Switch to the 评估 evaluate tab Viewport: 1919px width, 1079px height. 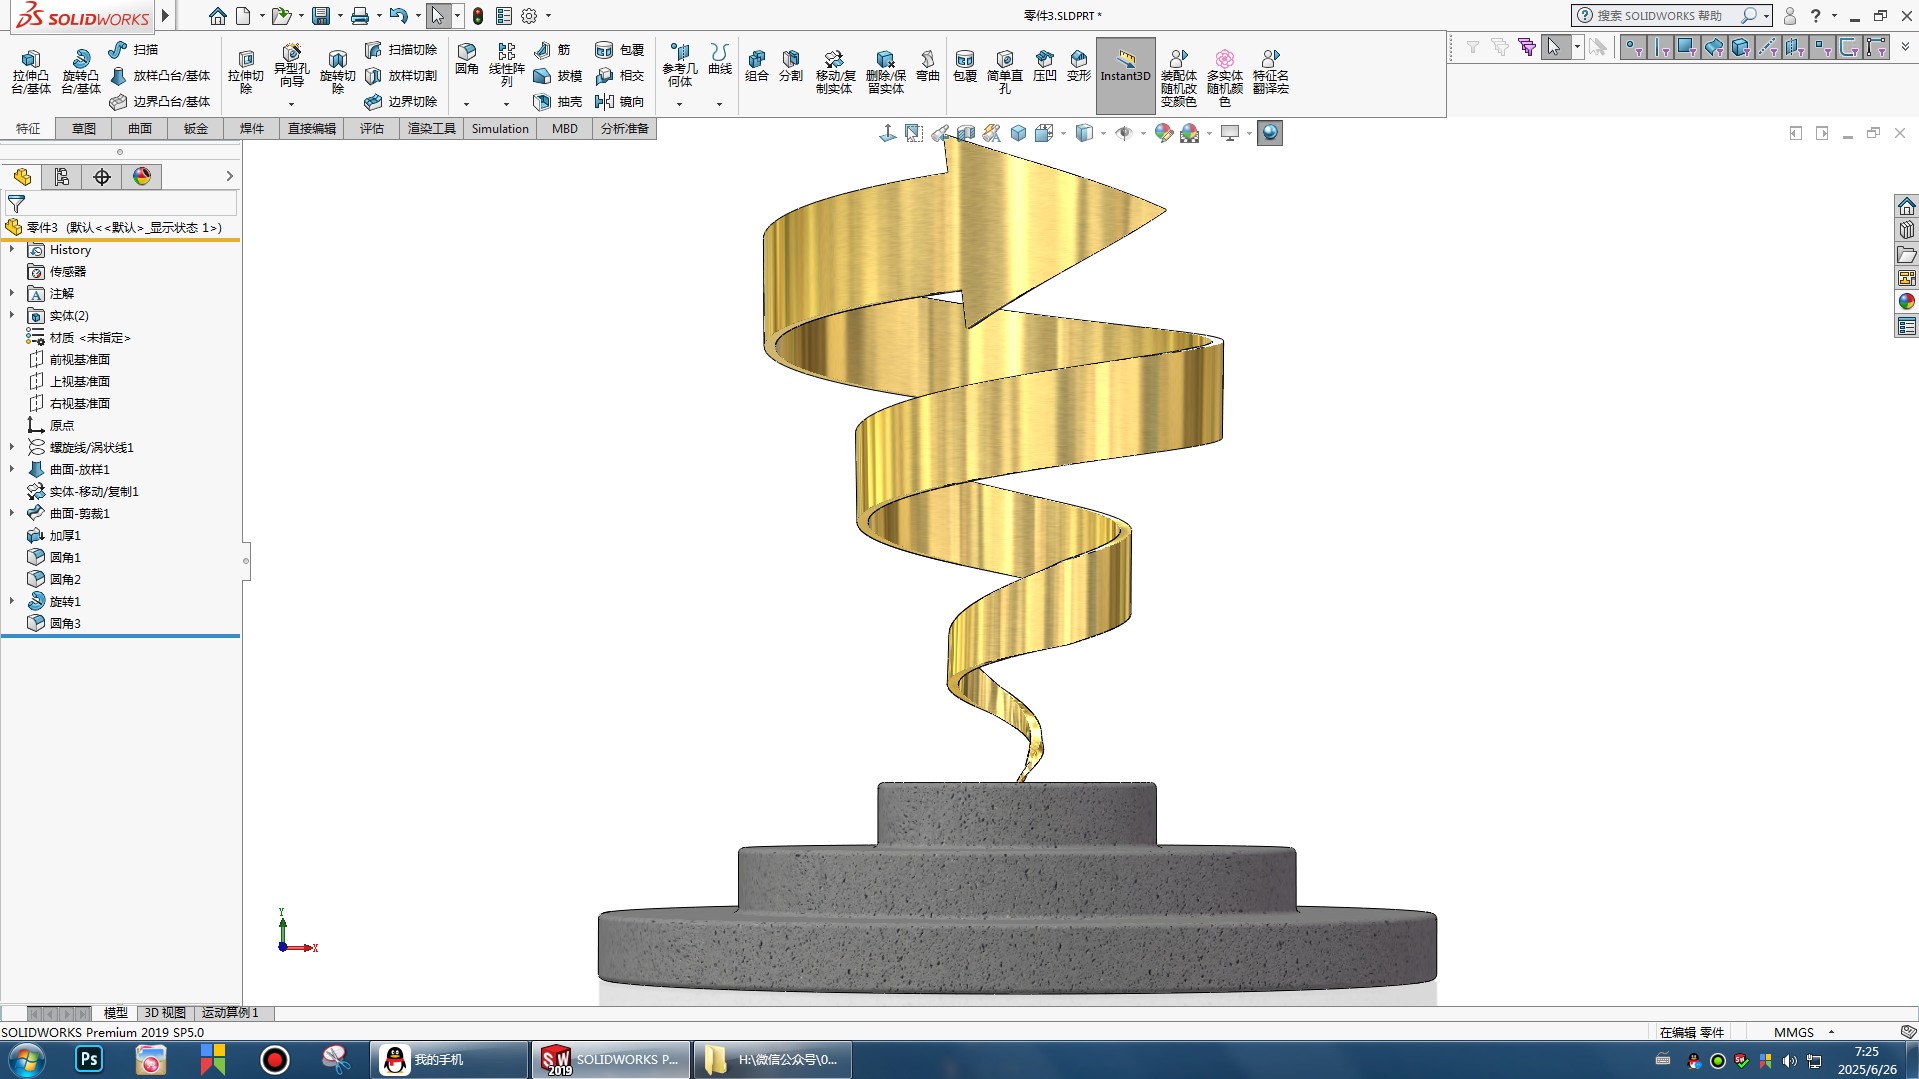coord(372,128)
